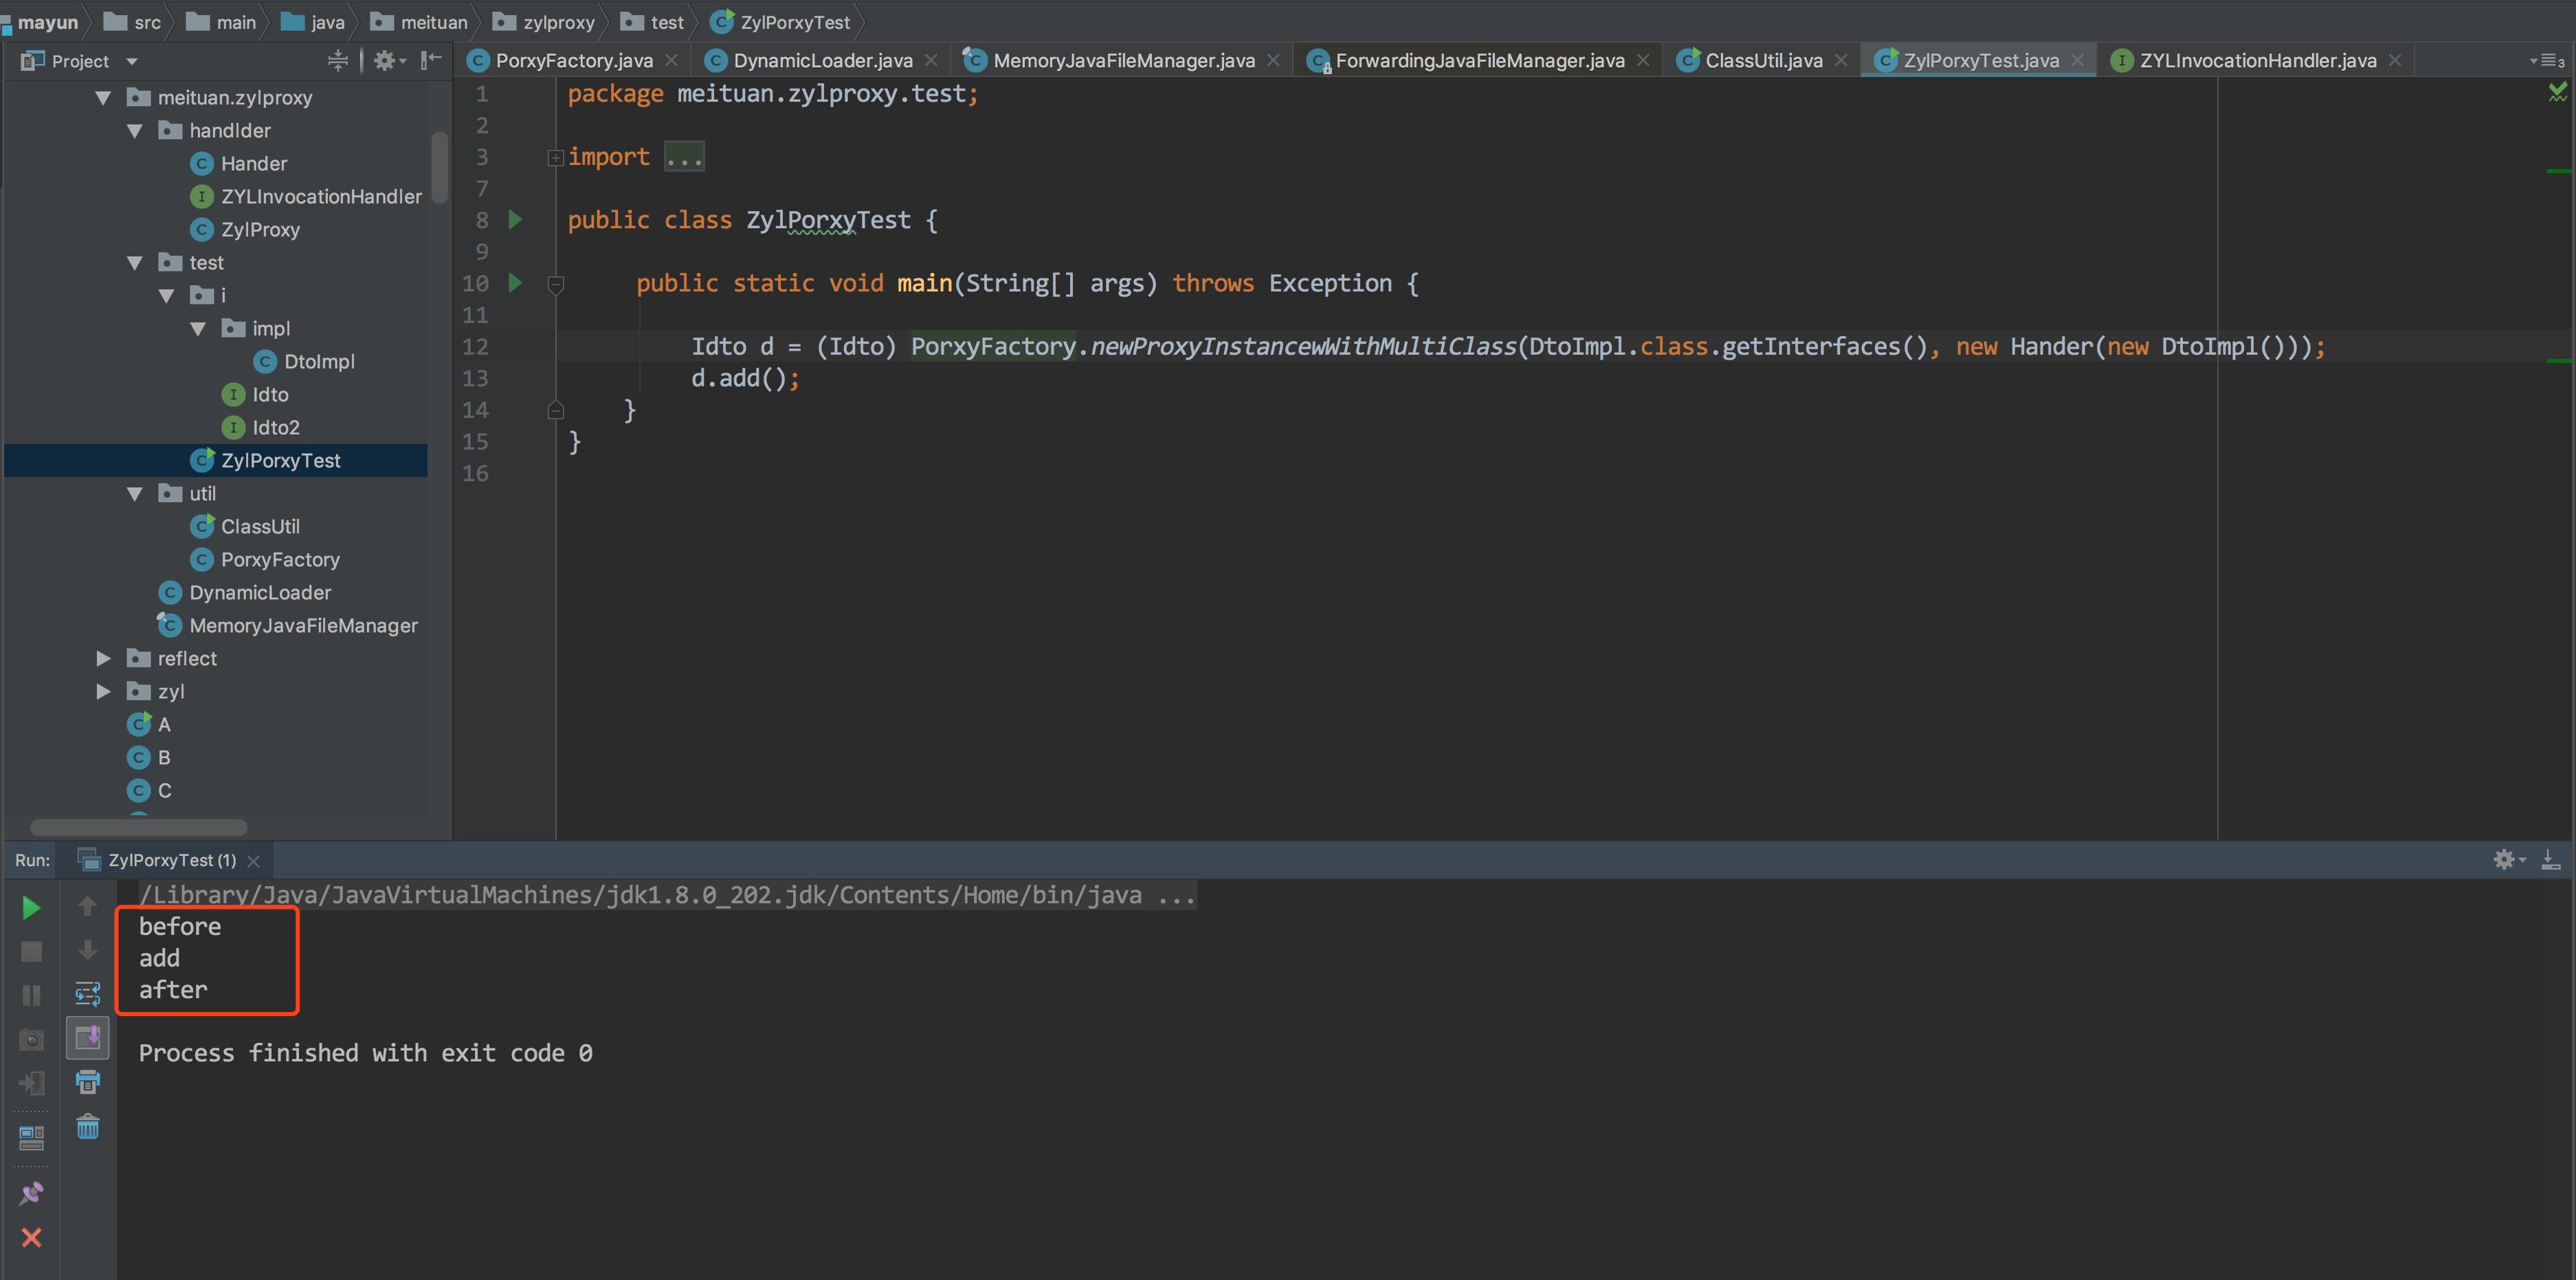Place cursor on line 13 d.add() call
This screenshot has height=1280, width=2576.
(x=745, y=378)
